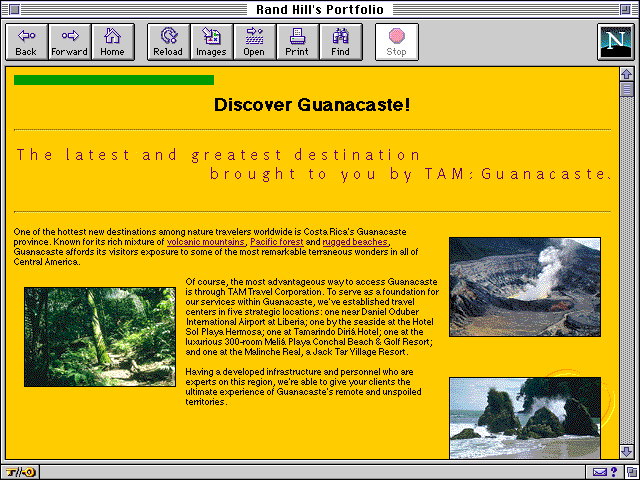Image resolution: width=640 pixels, height=480 pixels.
Task: Click the scroll down arrow
Action: 627,451
